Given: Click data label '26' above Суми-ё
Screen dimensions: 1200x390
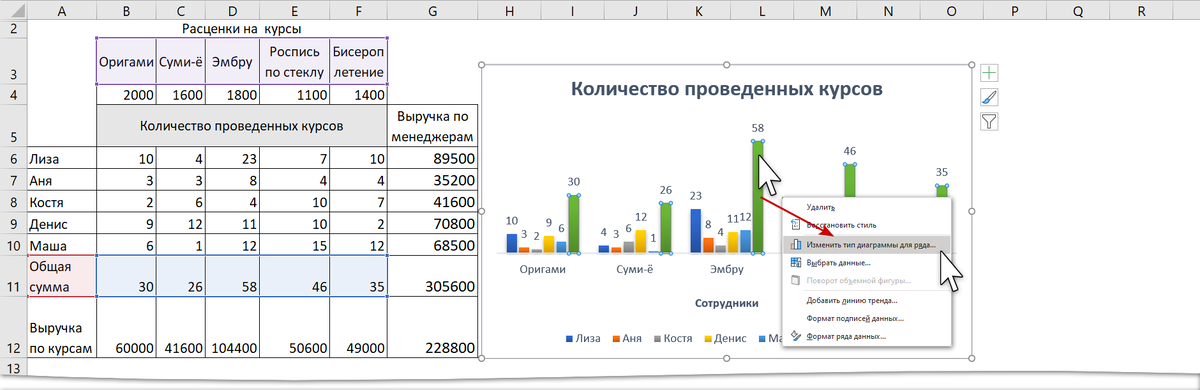Looking at the screenshot, I should (x=665, y=190).
